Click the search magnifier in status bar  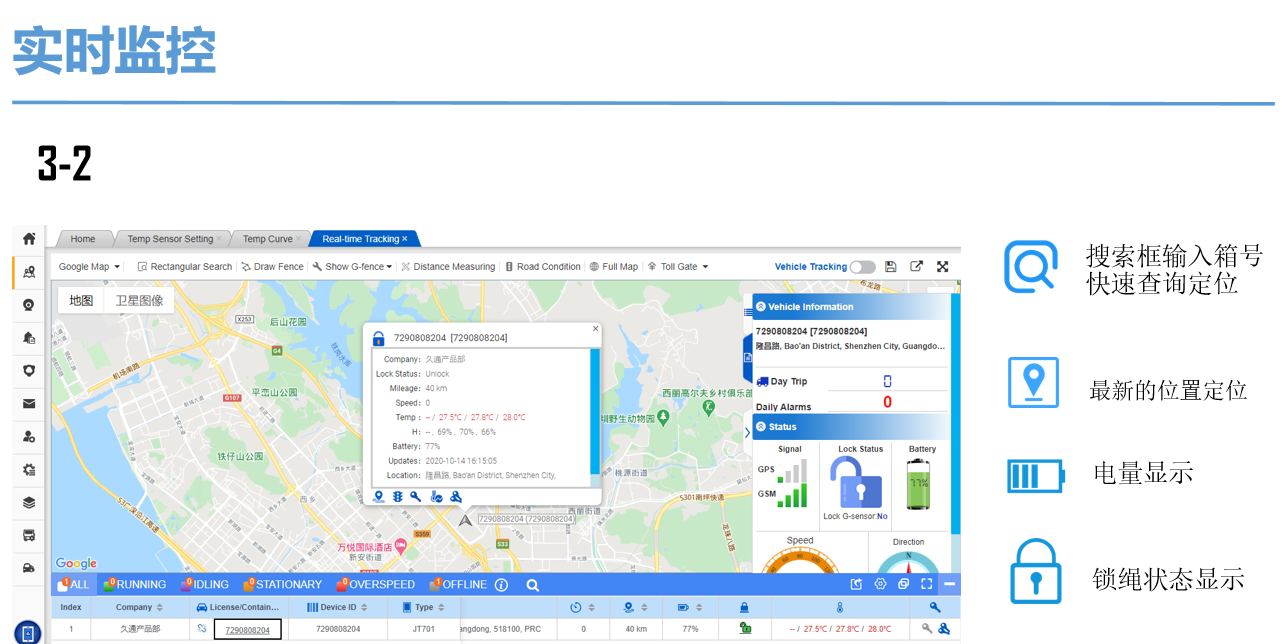(533, 585)
